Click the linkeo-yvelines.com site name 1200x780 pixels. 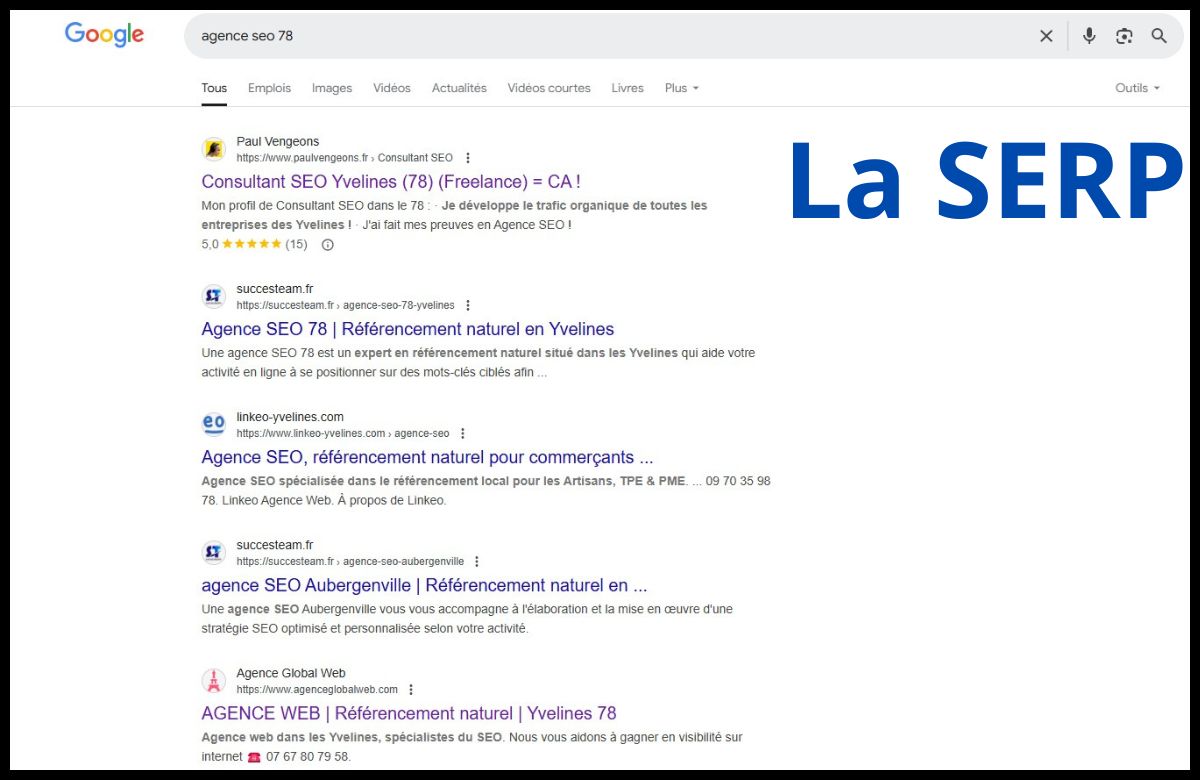290,417
